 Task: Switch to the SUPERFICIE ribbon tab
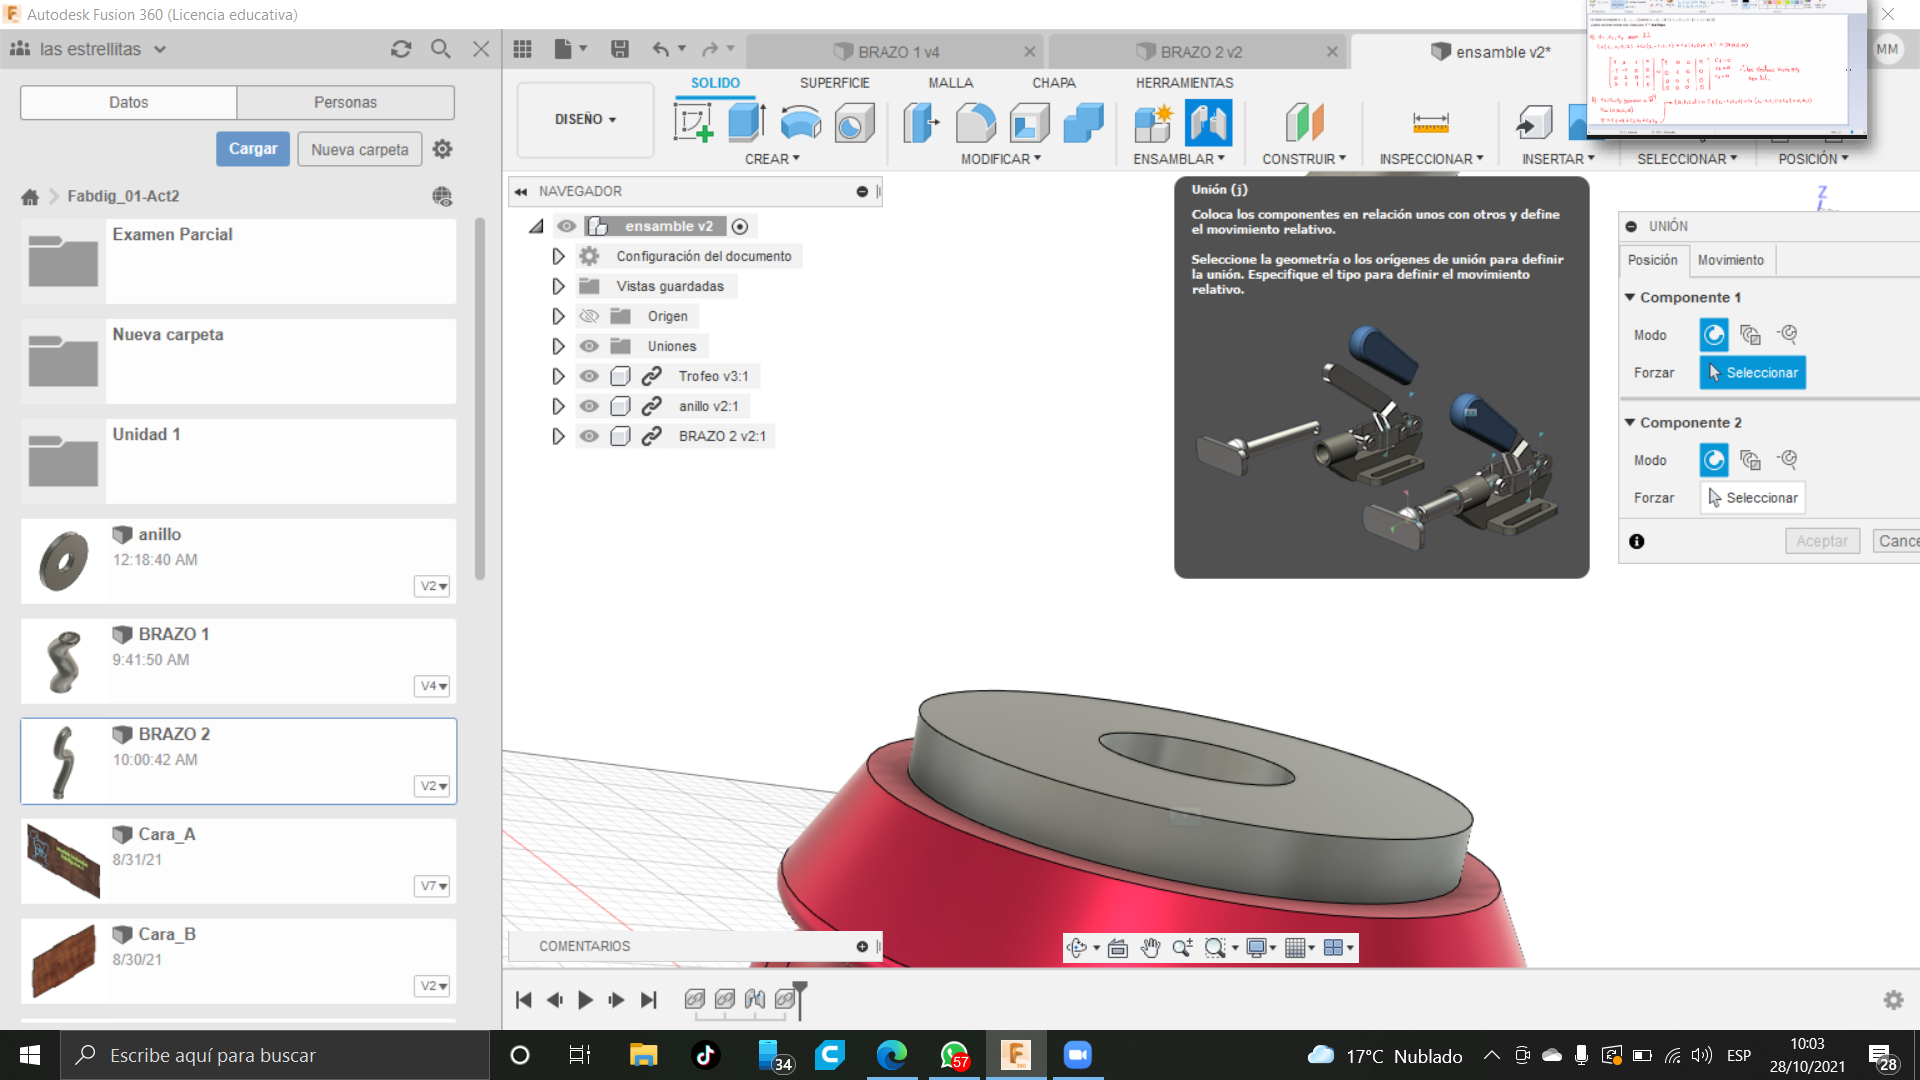click(834, 83)
